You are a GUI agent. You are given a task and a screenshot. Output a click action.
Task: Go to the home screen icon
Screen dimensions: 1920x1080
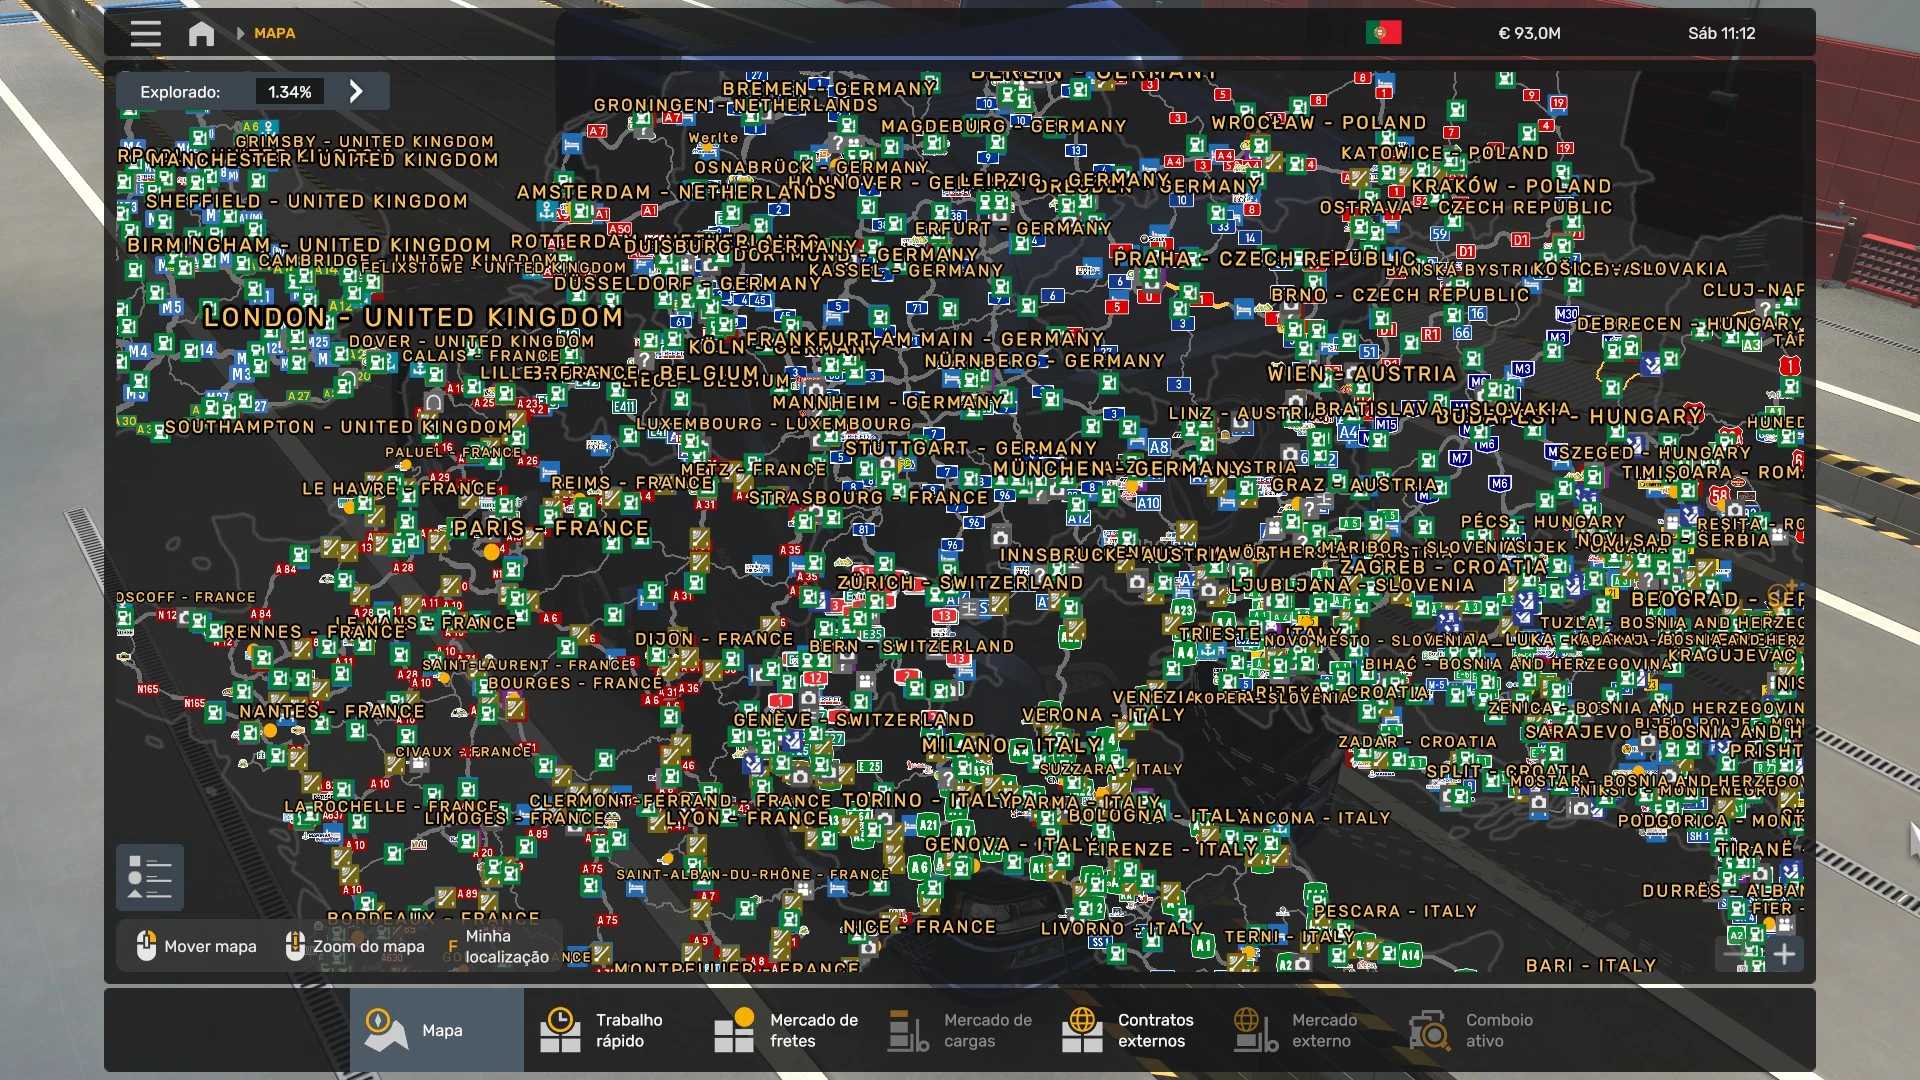[x=201, y=34]
